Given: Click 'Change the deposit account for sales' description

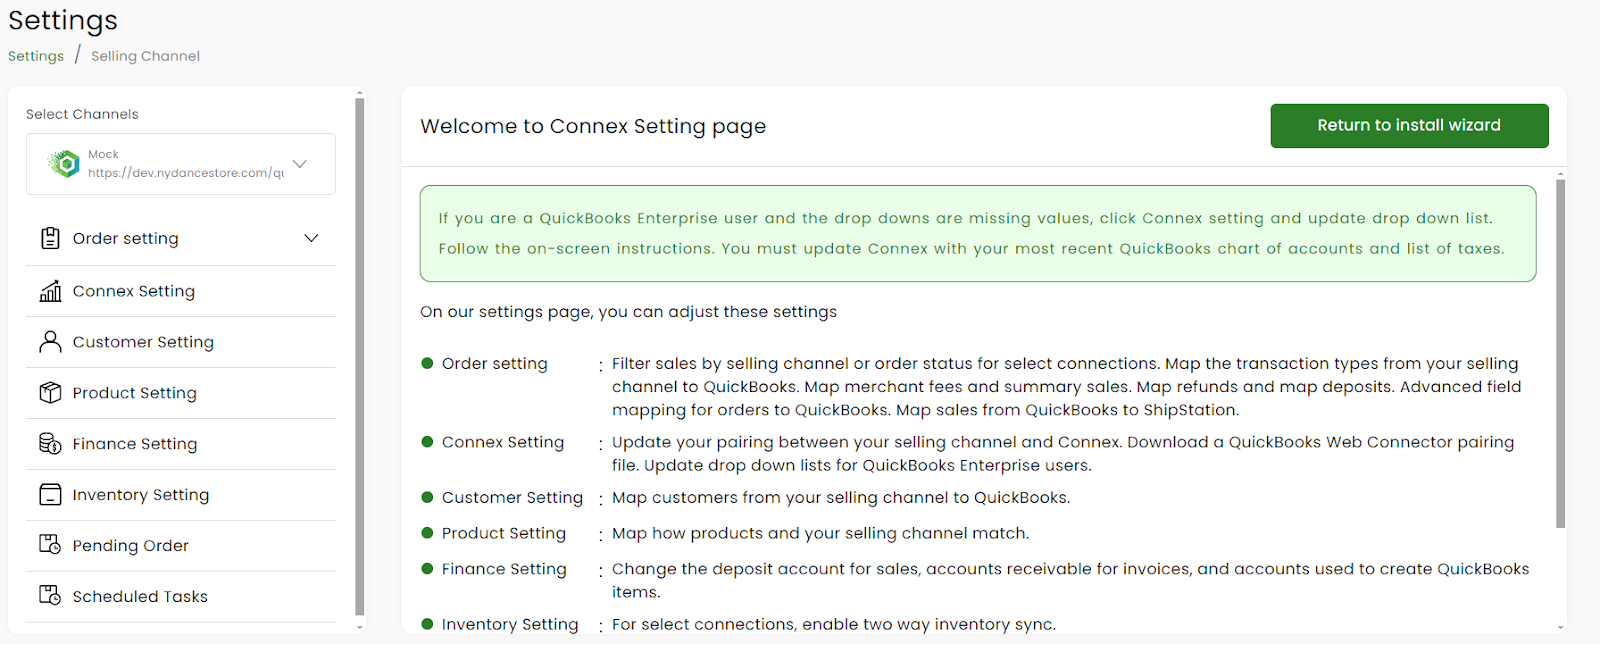Looking at the screenshot, I should point(1070,581).
